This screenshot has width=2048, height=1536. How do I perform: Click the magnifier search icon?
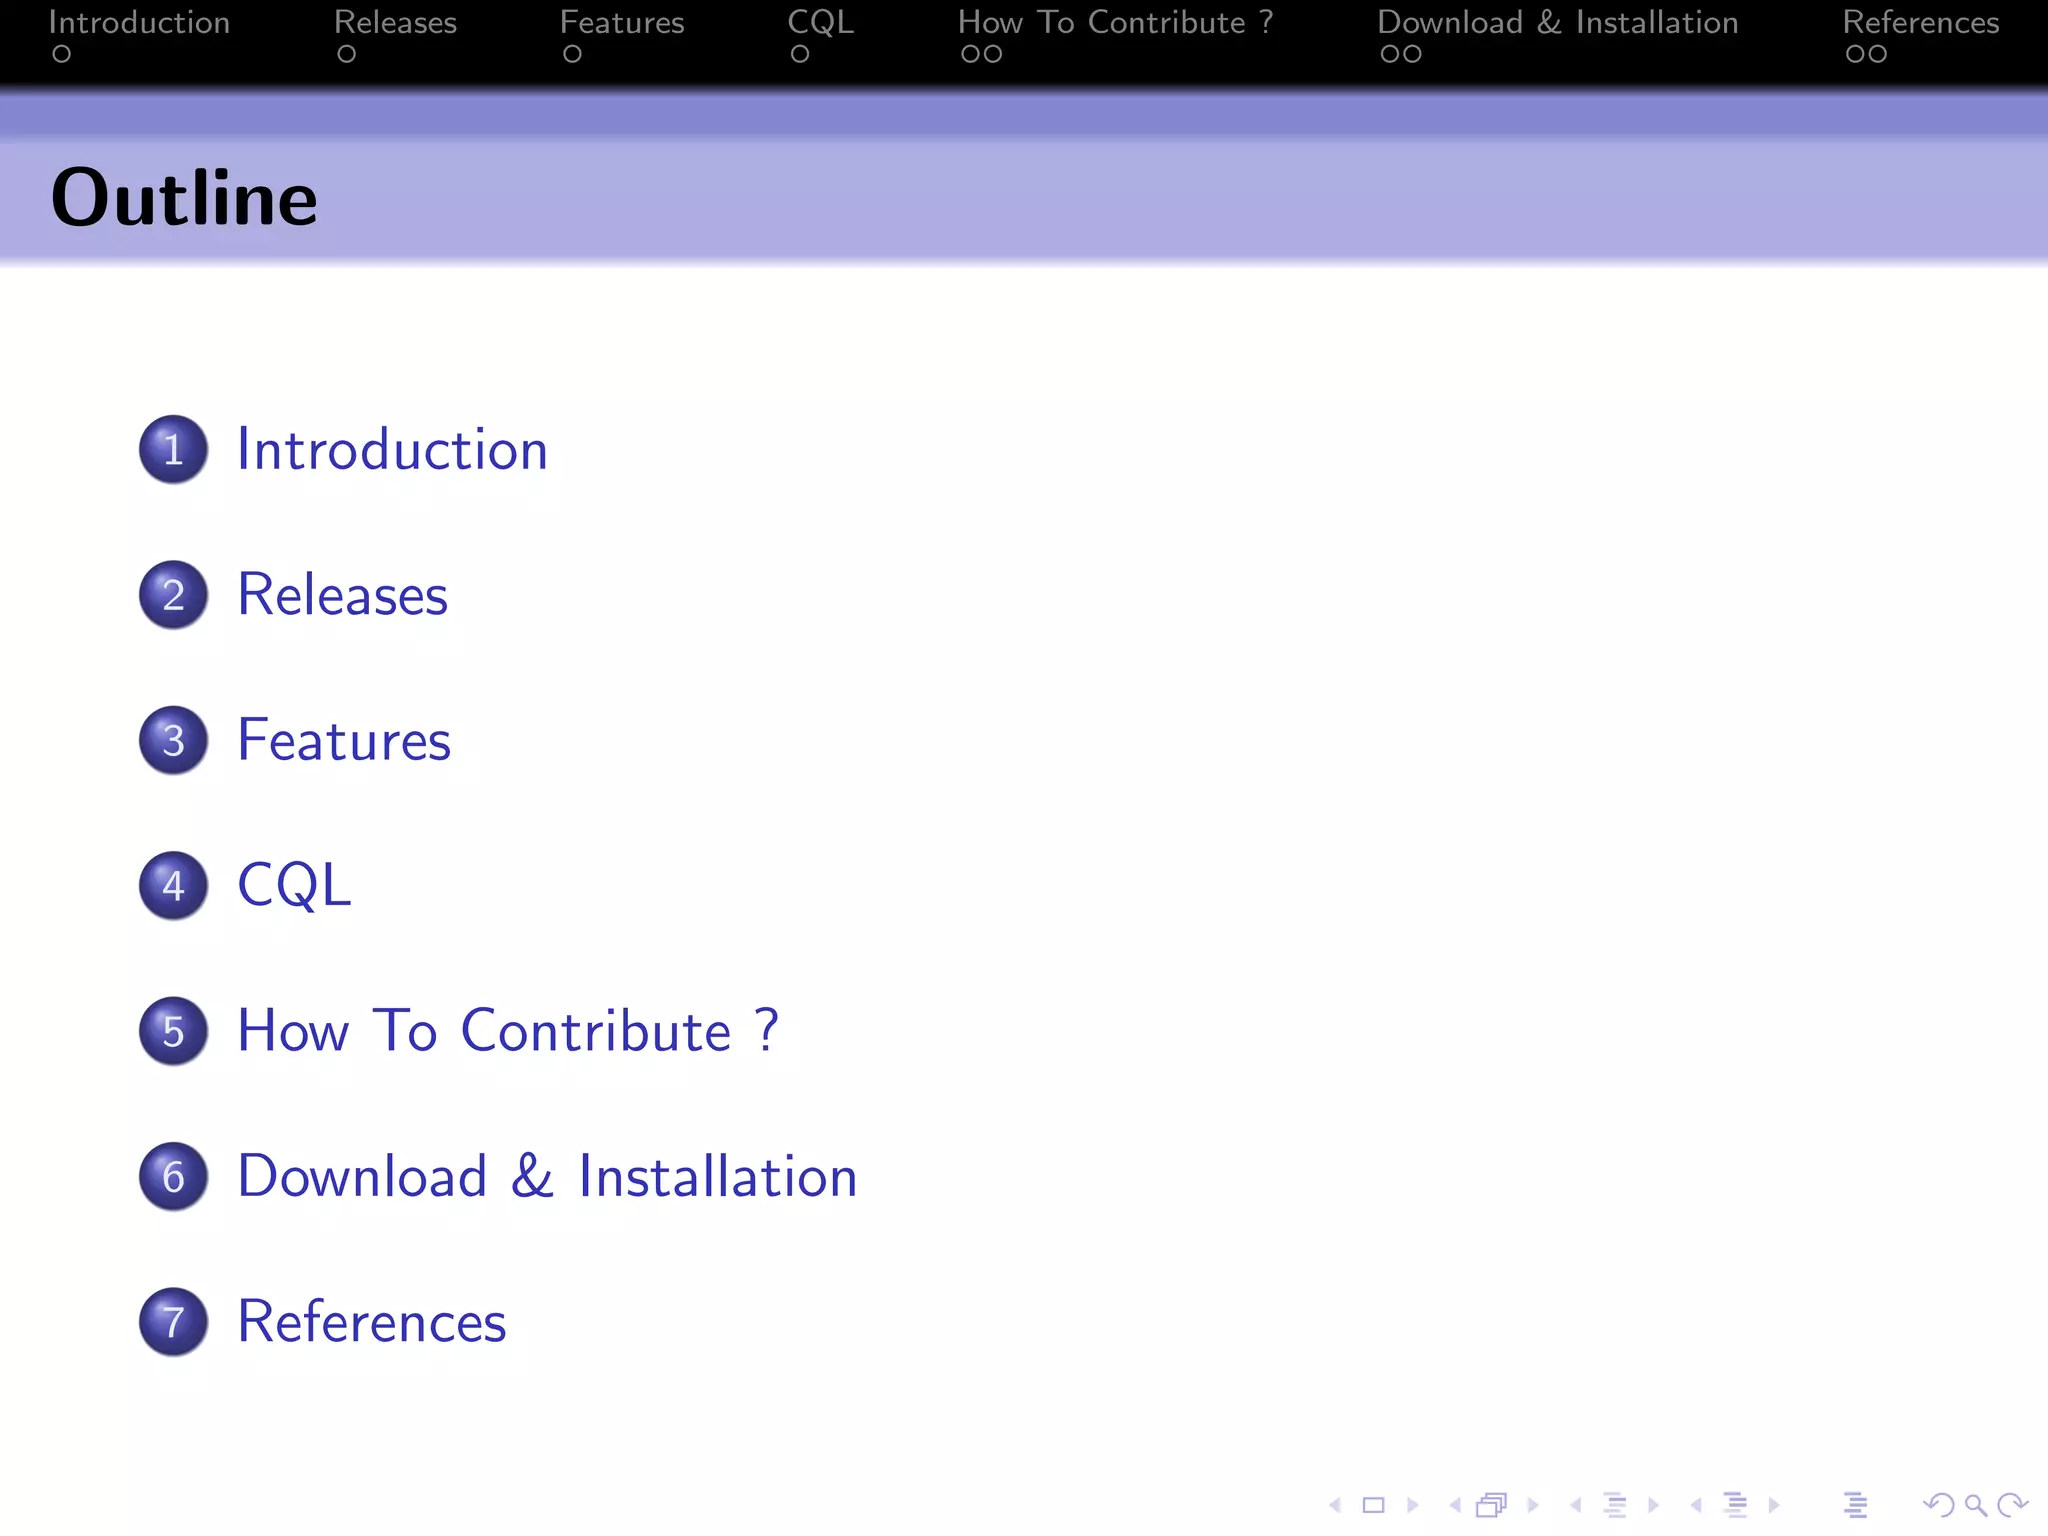pos(1975,1505)
